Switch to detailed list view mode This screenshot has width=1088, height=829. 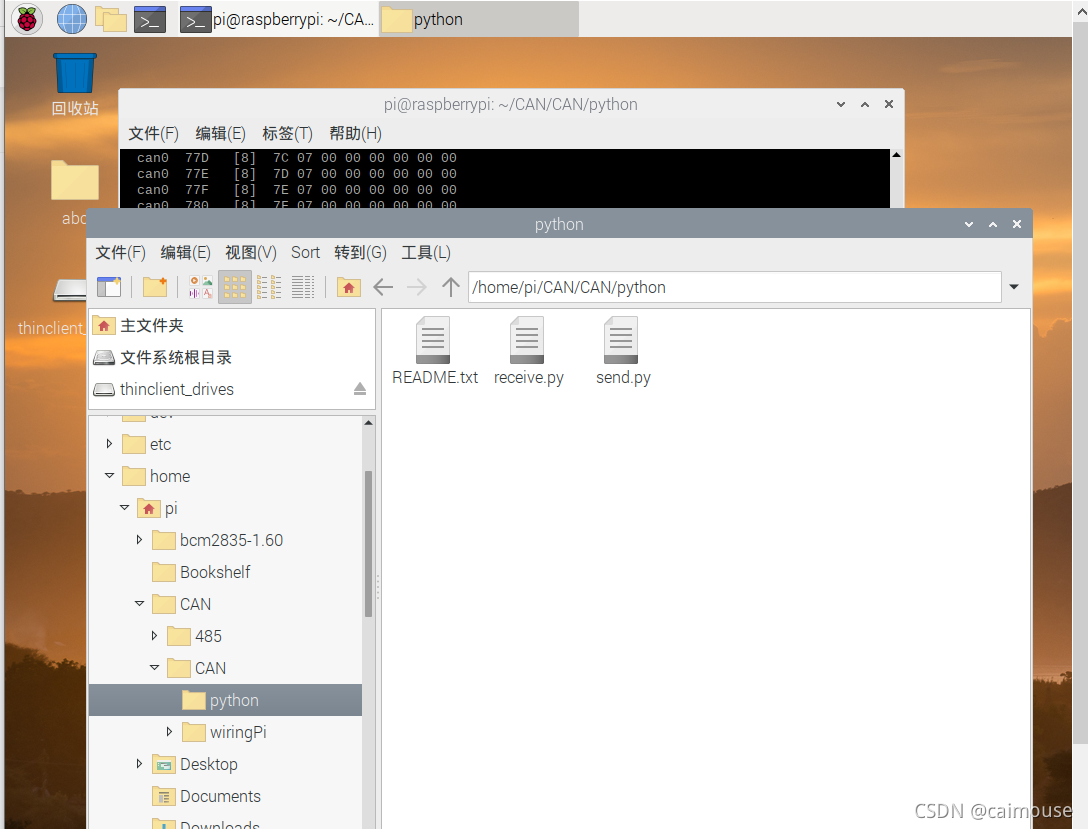tap(303, 287)
